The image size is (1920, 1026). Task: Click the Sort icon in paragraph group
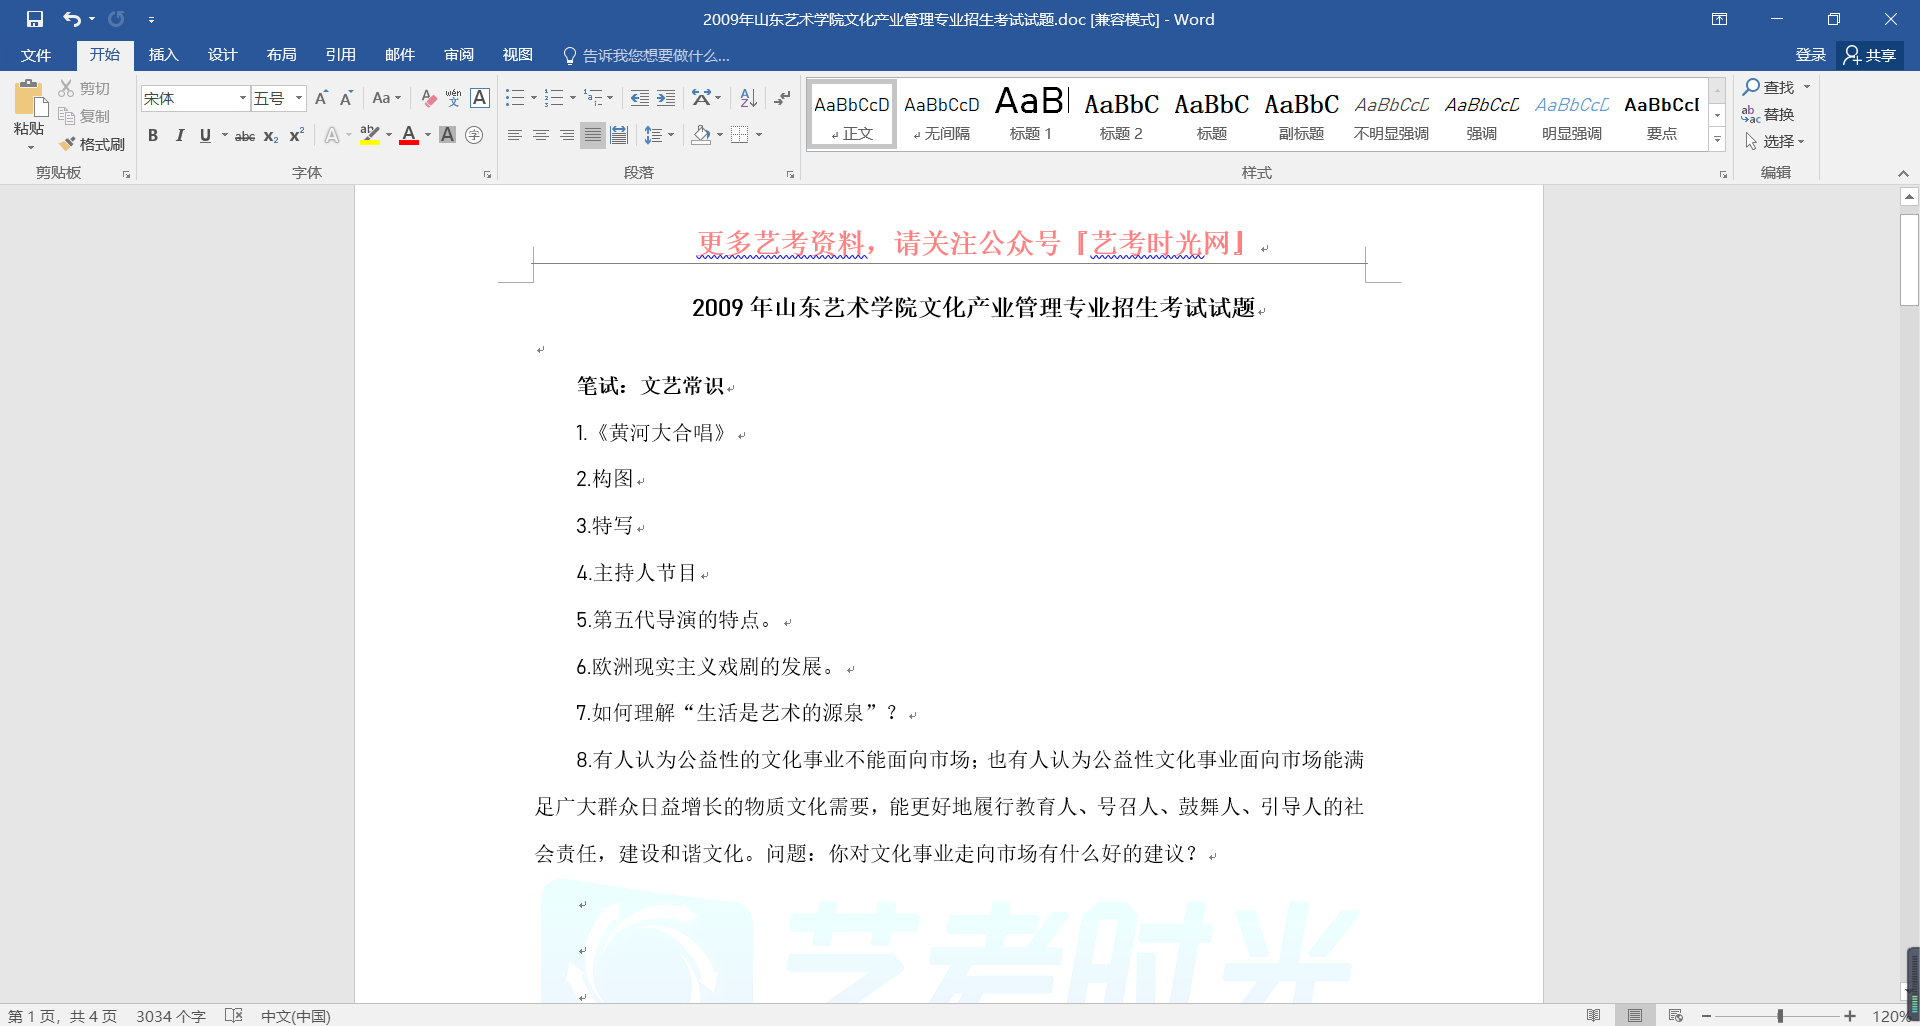[x=748, y=98]
